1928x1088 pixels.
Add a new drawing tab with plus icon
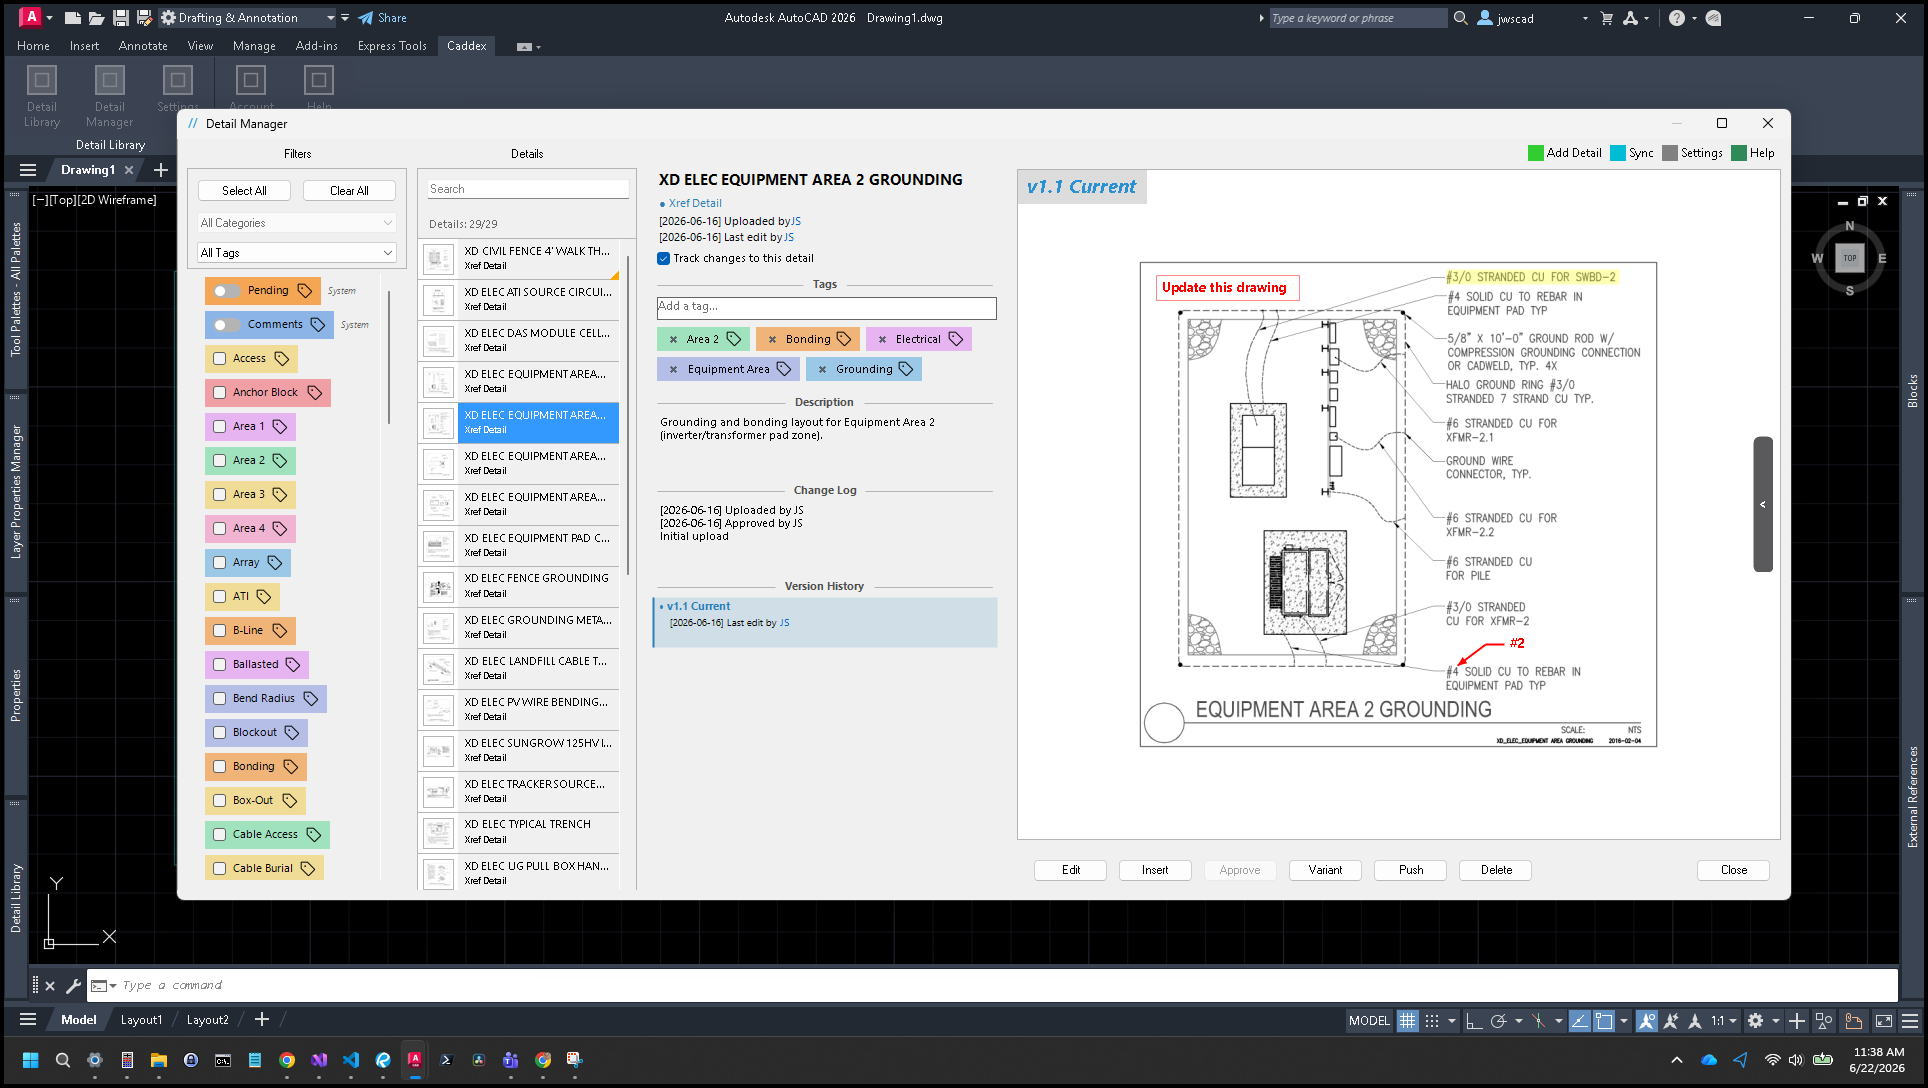161,170
